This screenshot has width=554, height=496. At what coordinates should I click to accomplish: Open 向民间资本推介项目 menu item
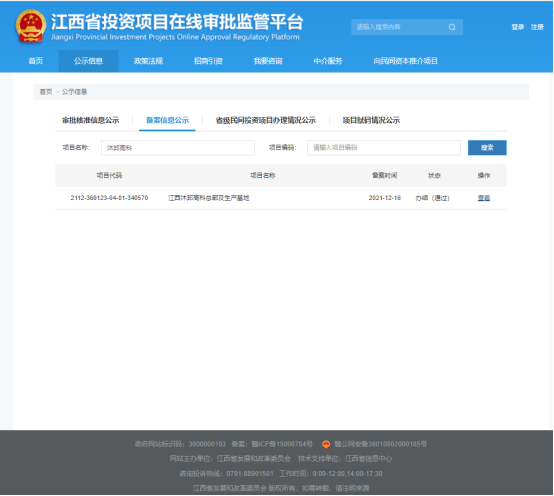(406, 61)
